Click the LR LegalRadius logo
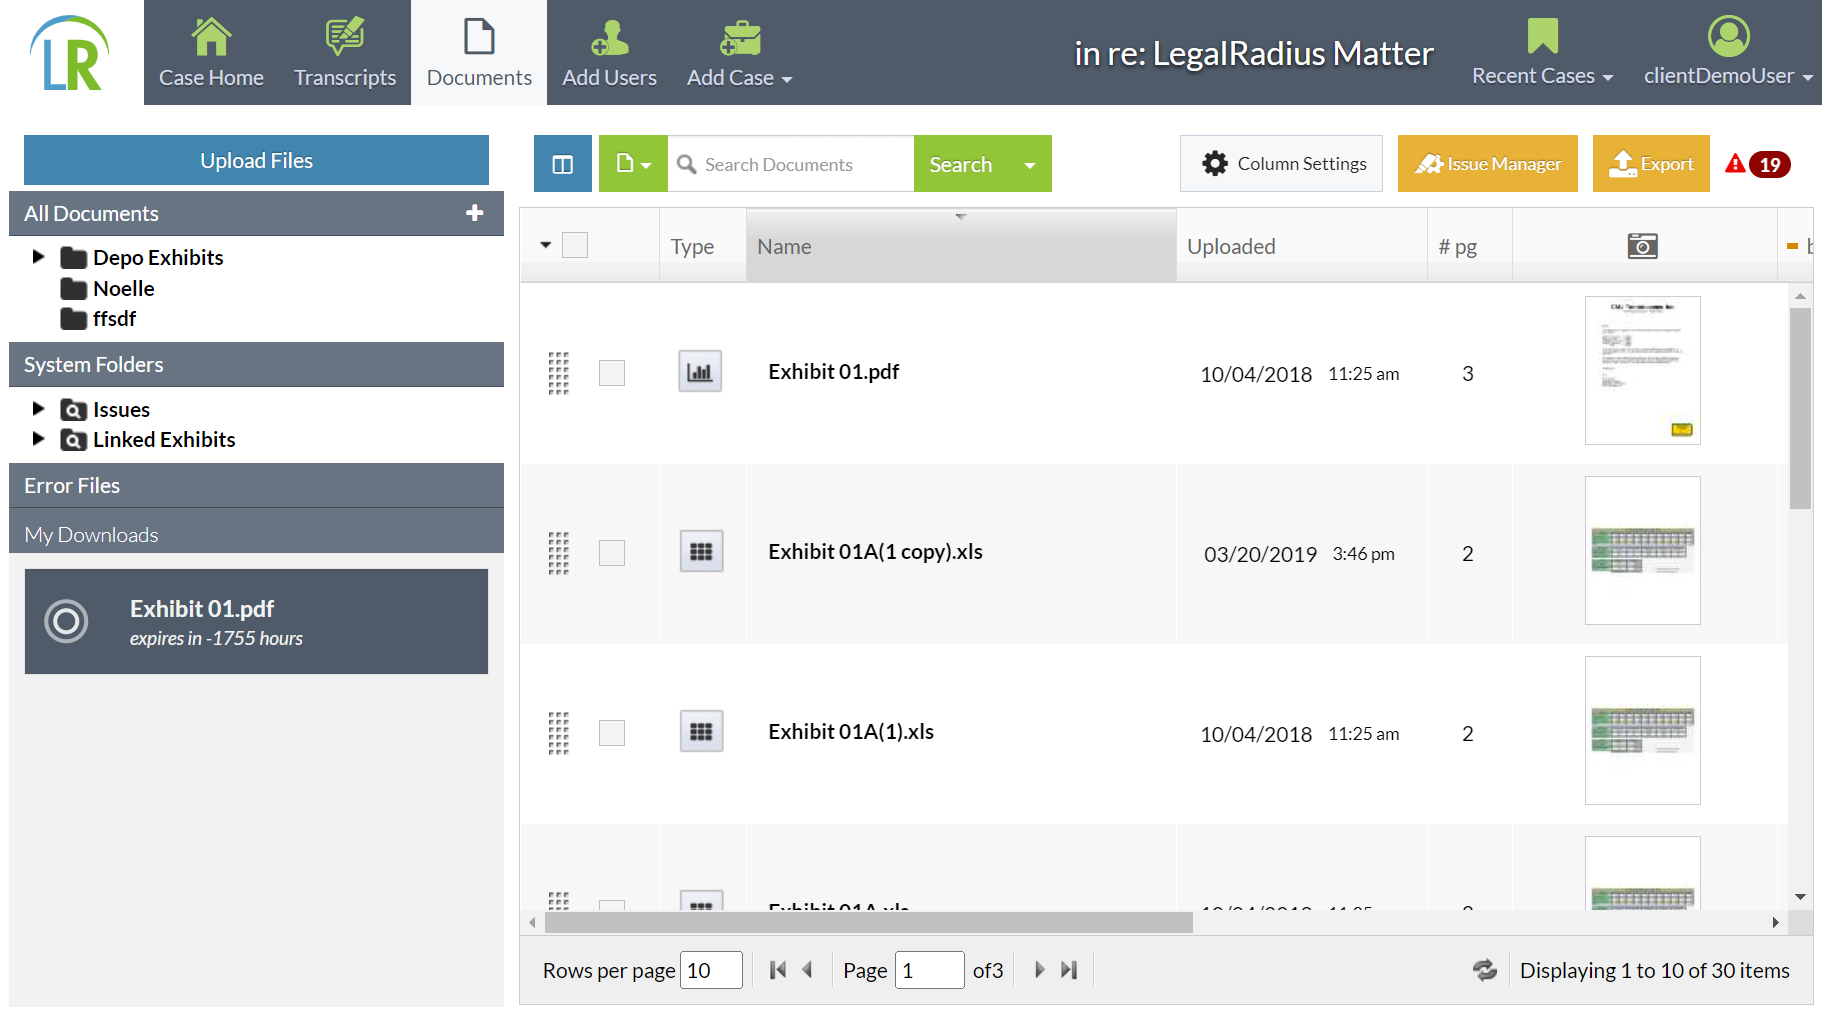1822x1011 pixels. [70, 53]
